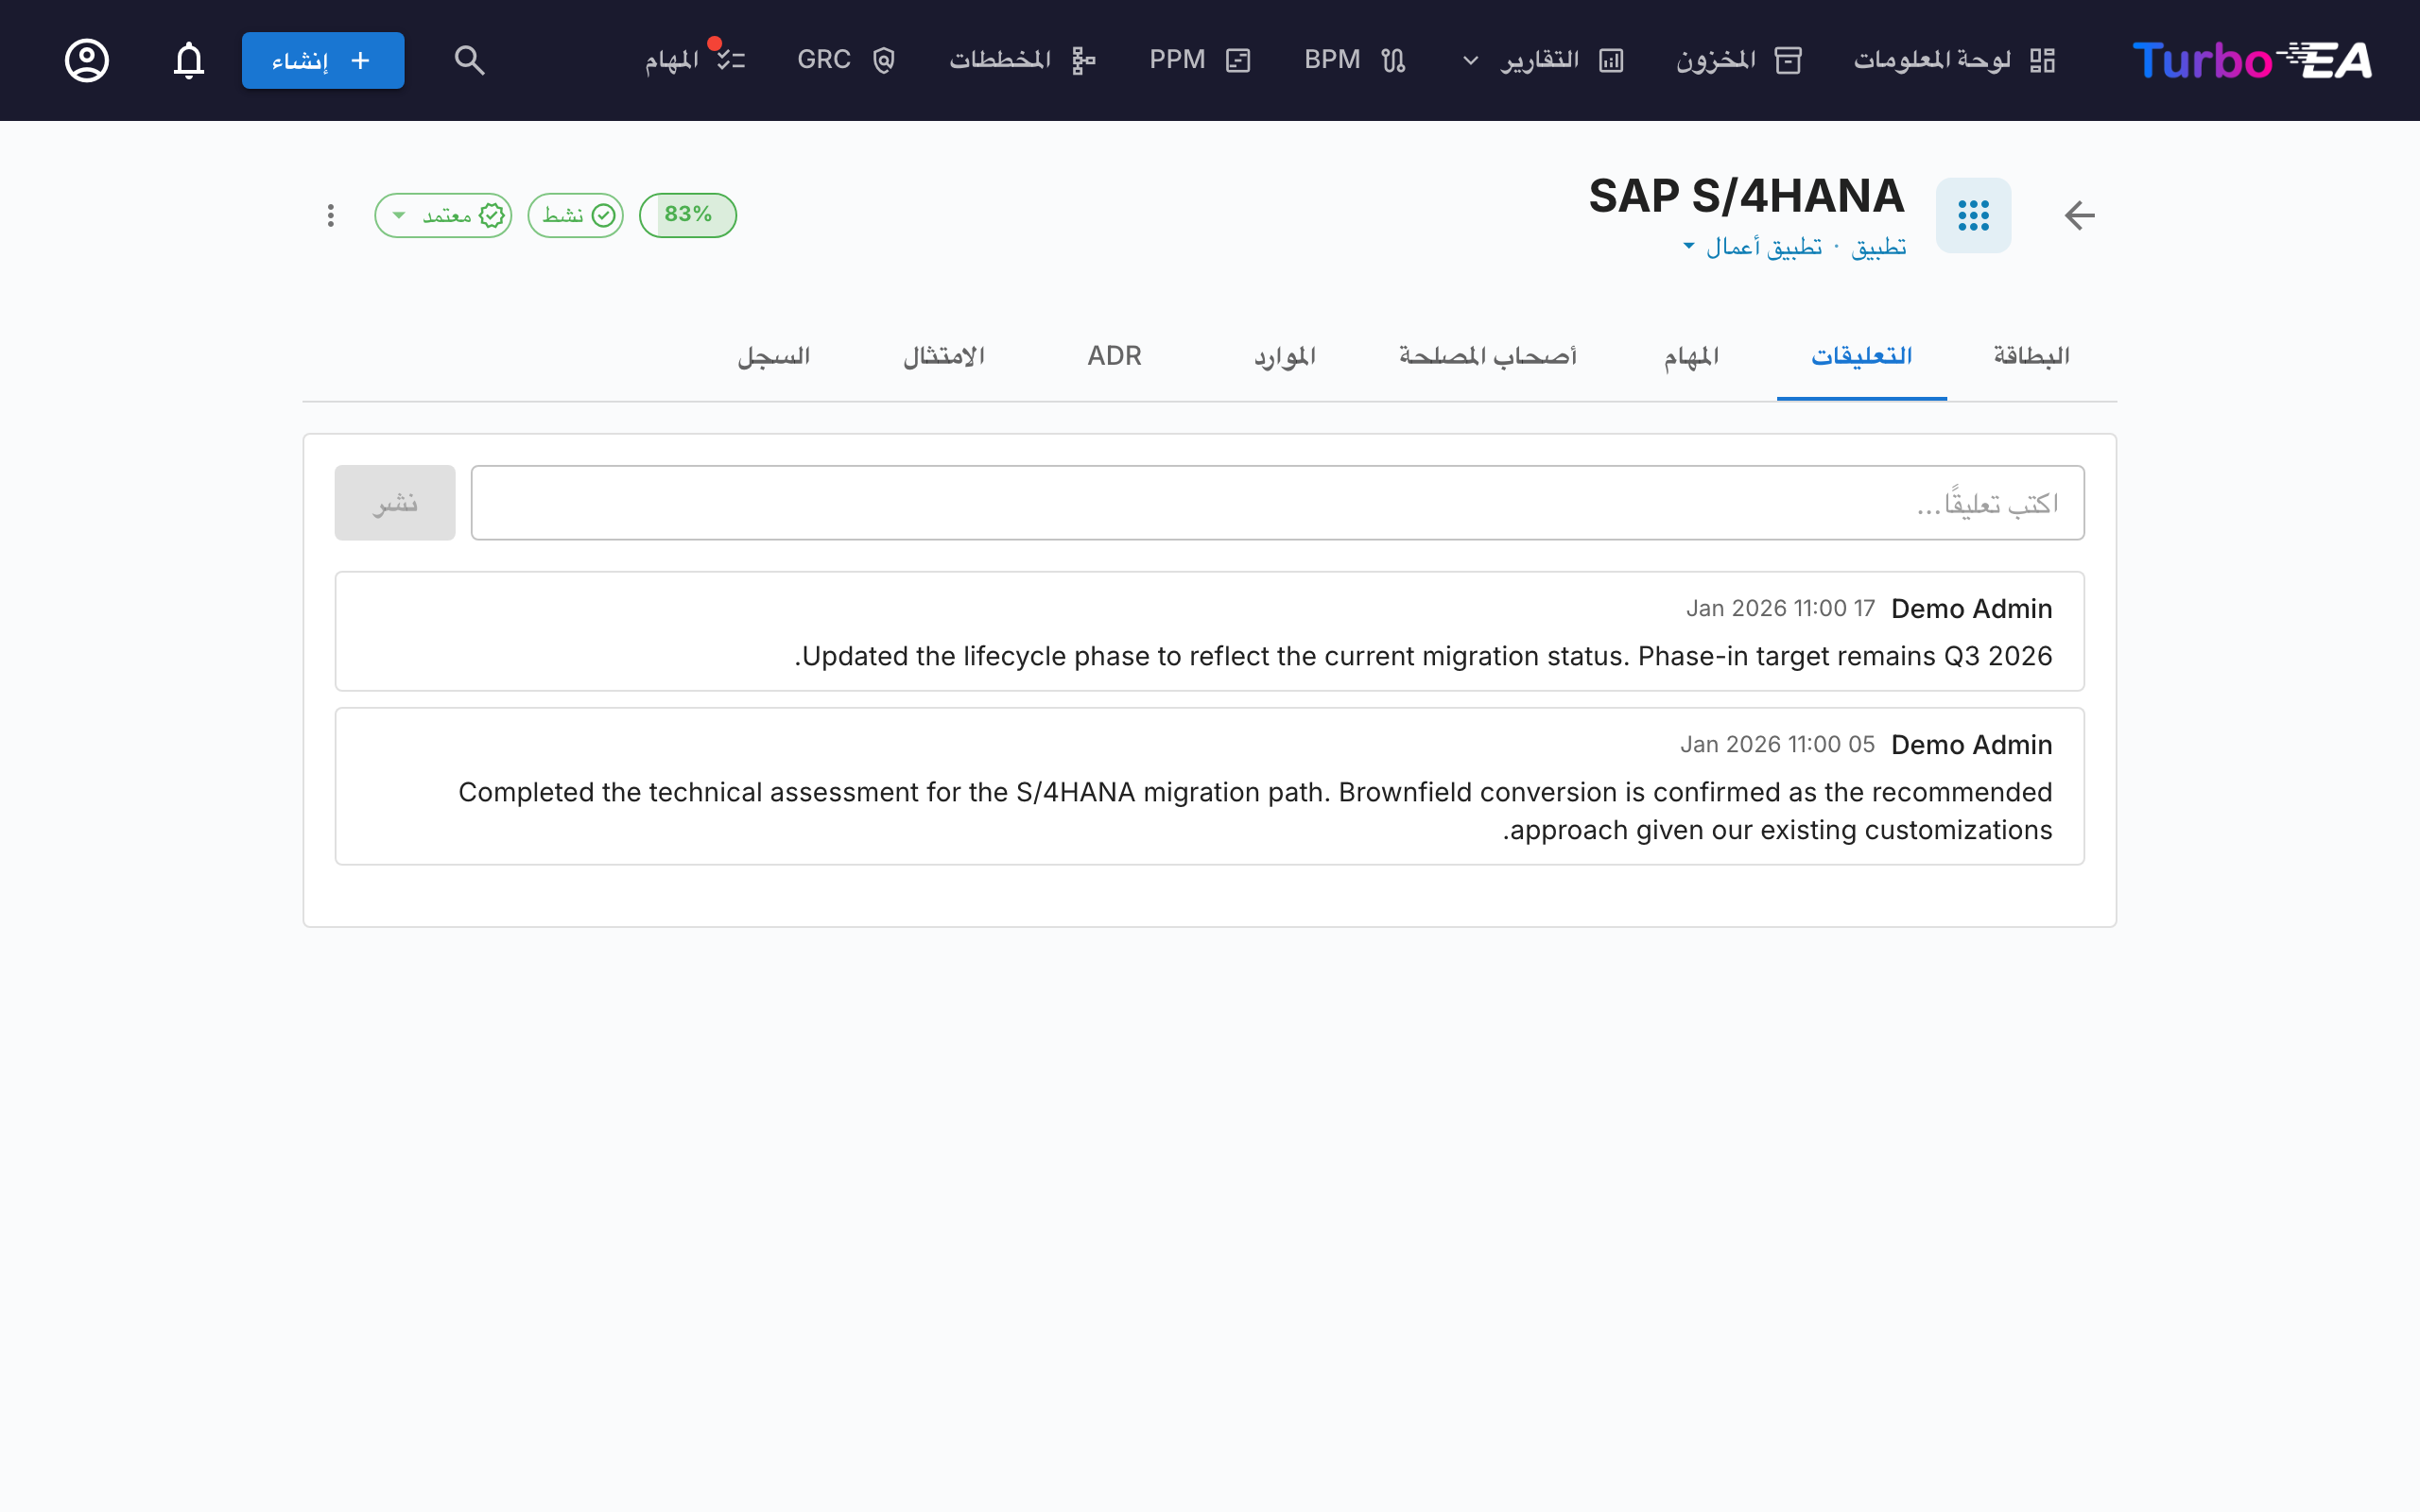The height and width of the screenshot is (1512, 2420).
Task: Click the search magnifier icon
Action: point(469,60)
